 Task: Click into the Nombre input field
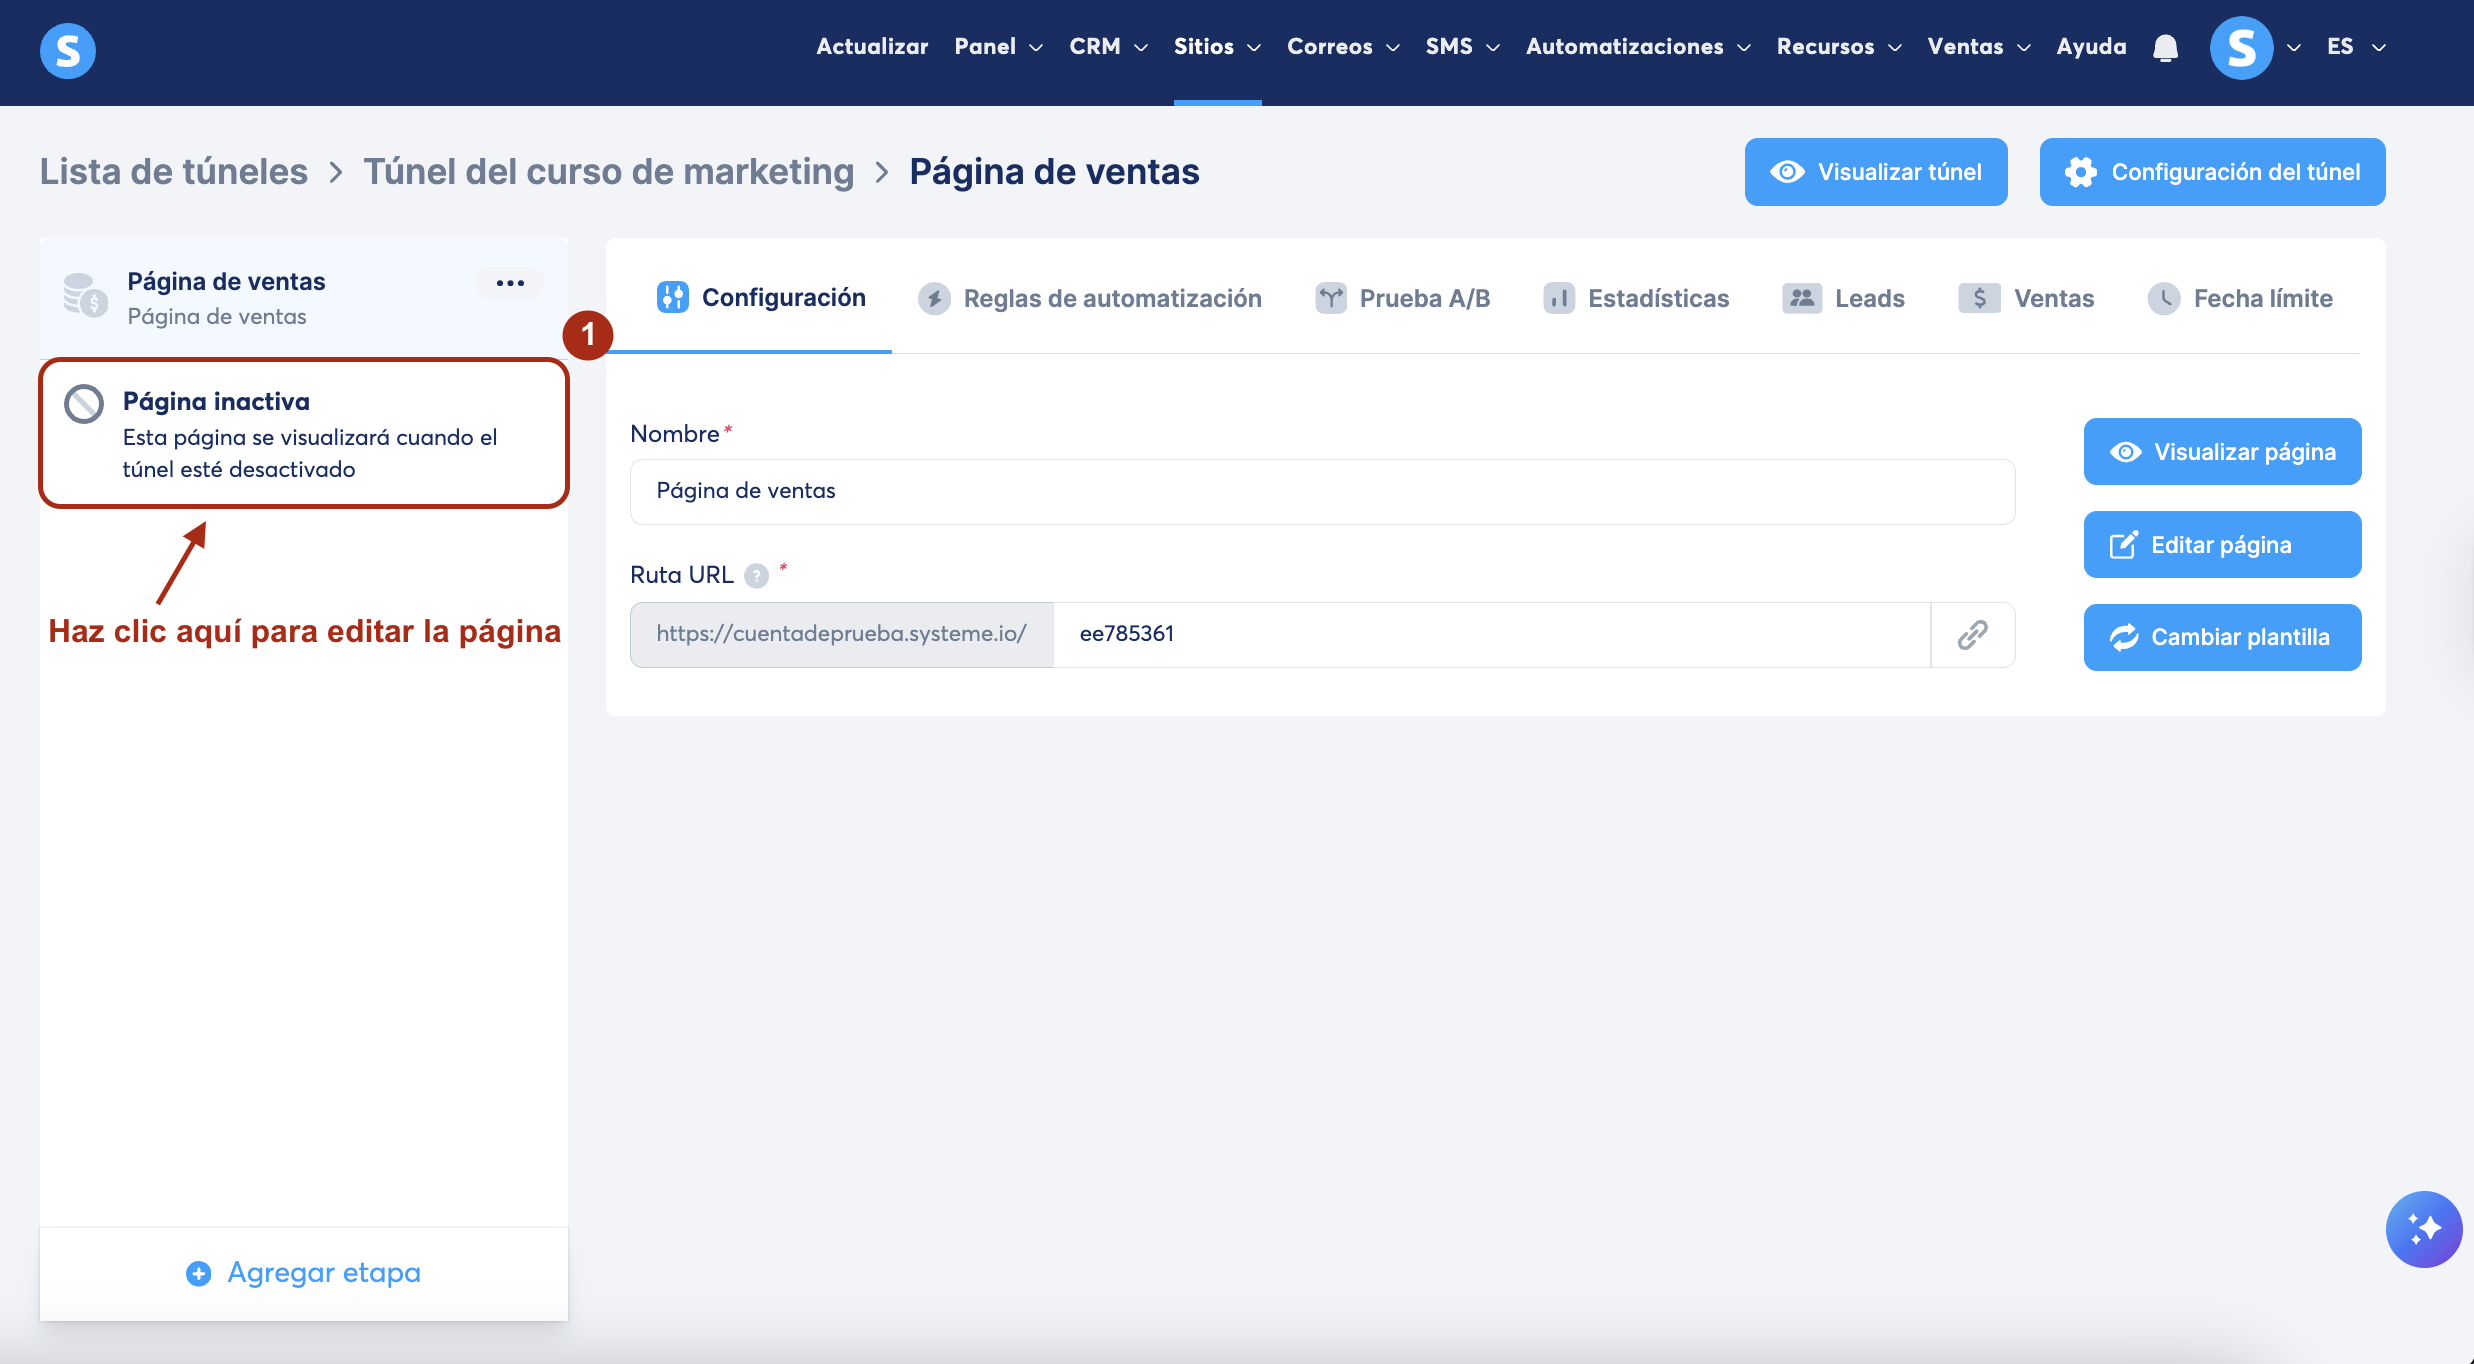click(x=1322, y=491)
